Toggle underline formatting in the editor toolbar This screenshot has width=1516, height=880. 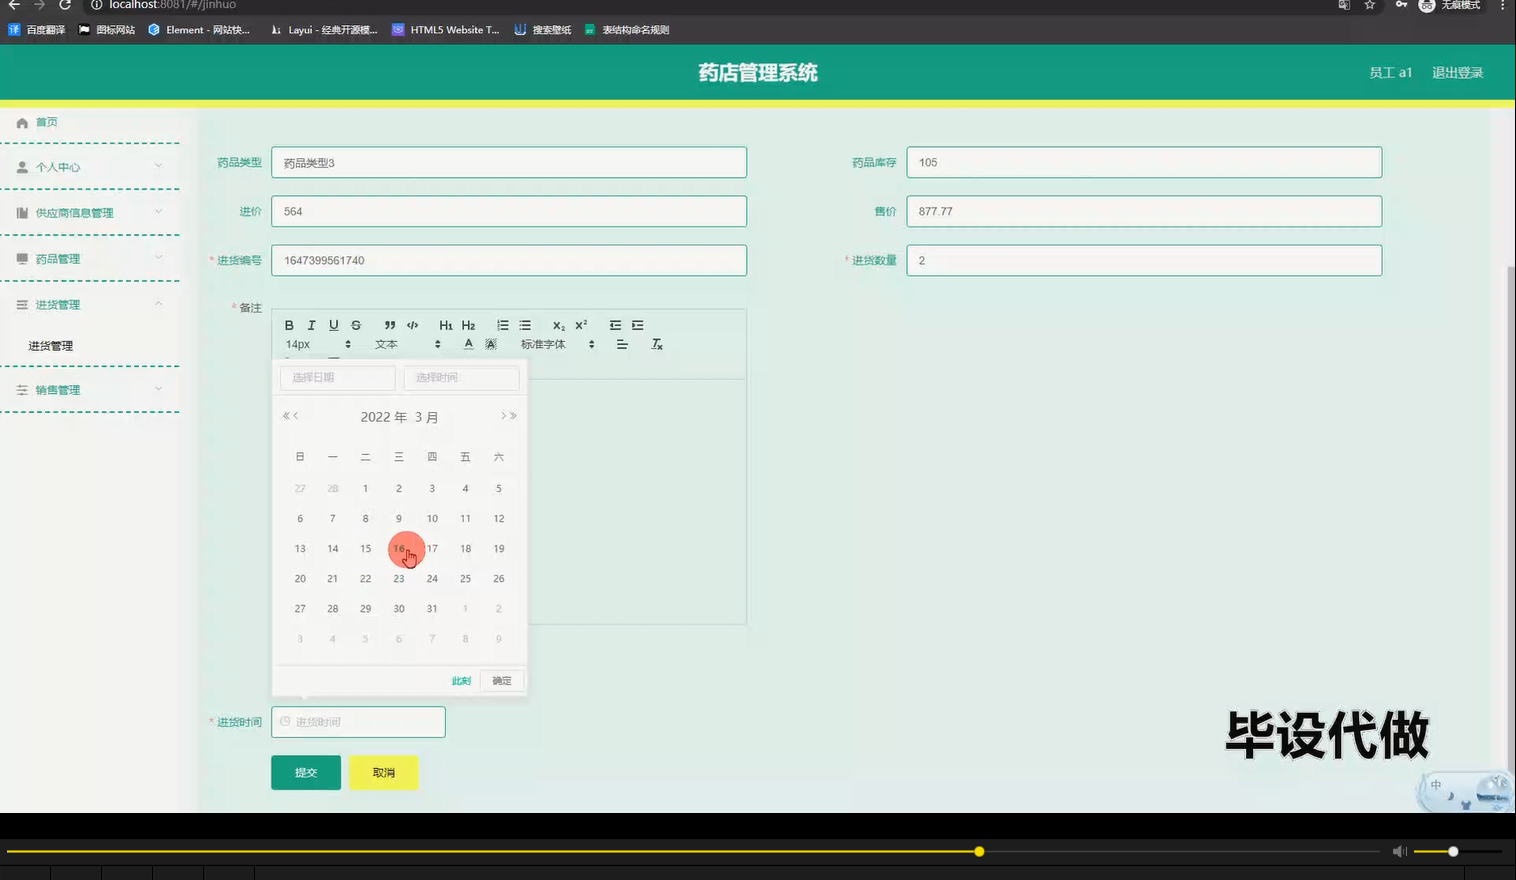pos(334,325)
